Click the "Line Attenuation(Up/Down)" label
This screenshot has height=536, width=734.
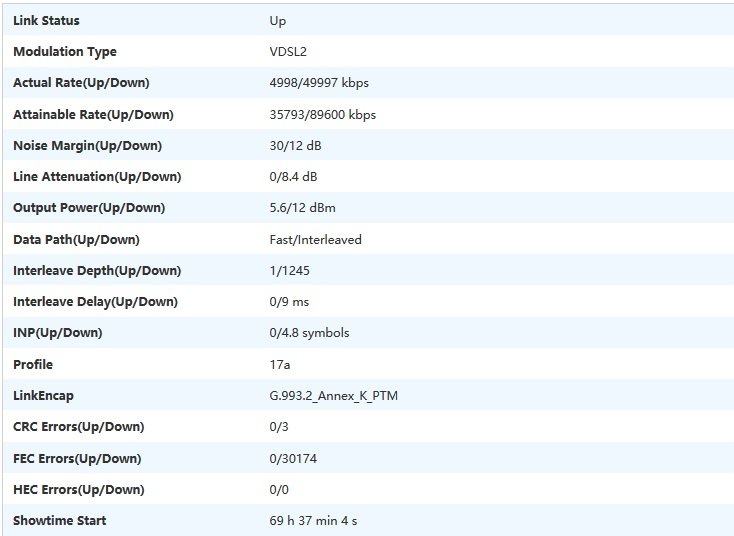(x=97, y=176)
